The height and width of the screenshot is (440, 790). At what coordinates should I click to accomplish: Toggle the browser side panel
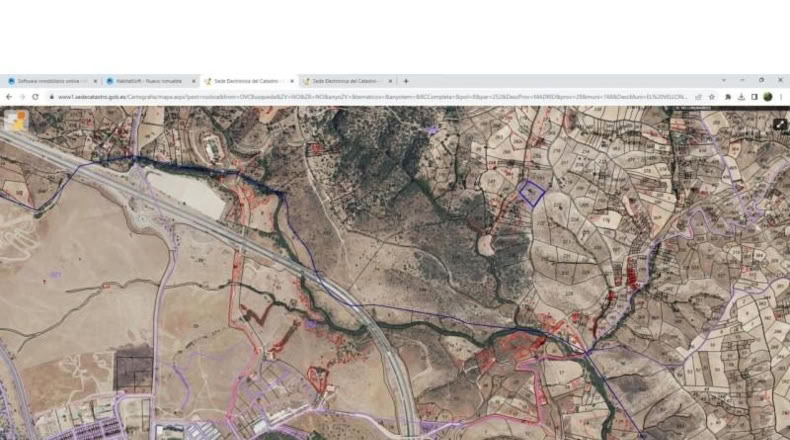pos(754,97)
